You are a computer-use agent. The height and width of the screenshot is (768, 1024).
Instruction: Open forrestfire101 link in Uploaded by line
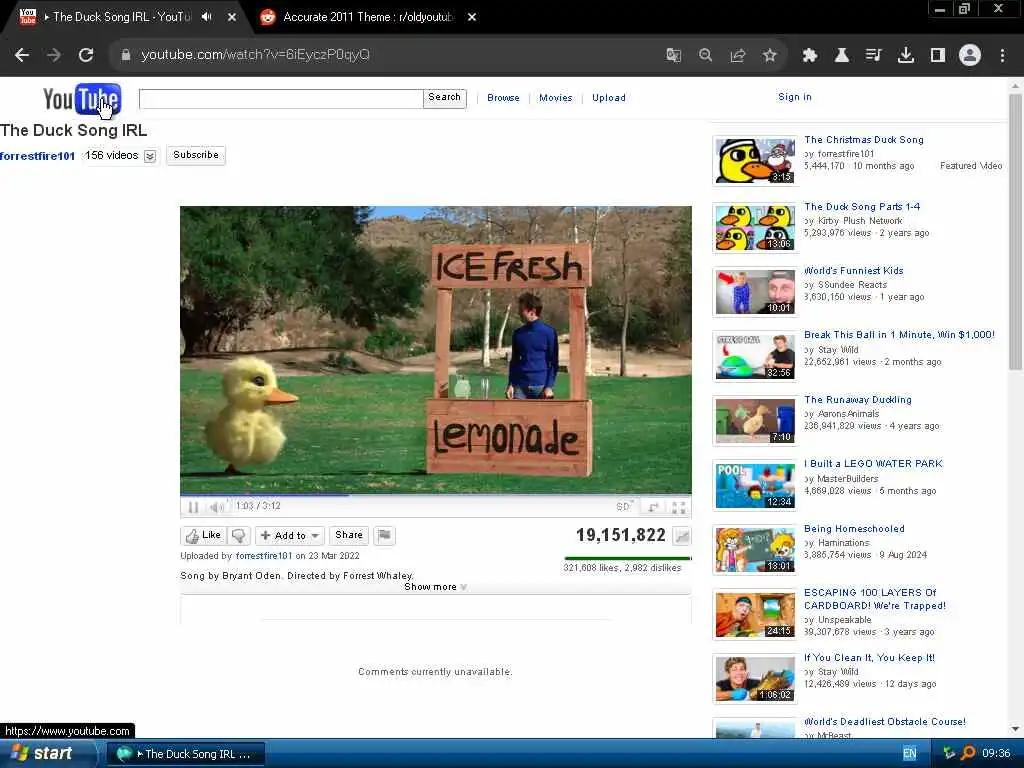tap(264, 556)
